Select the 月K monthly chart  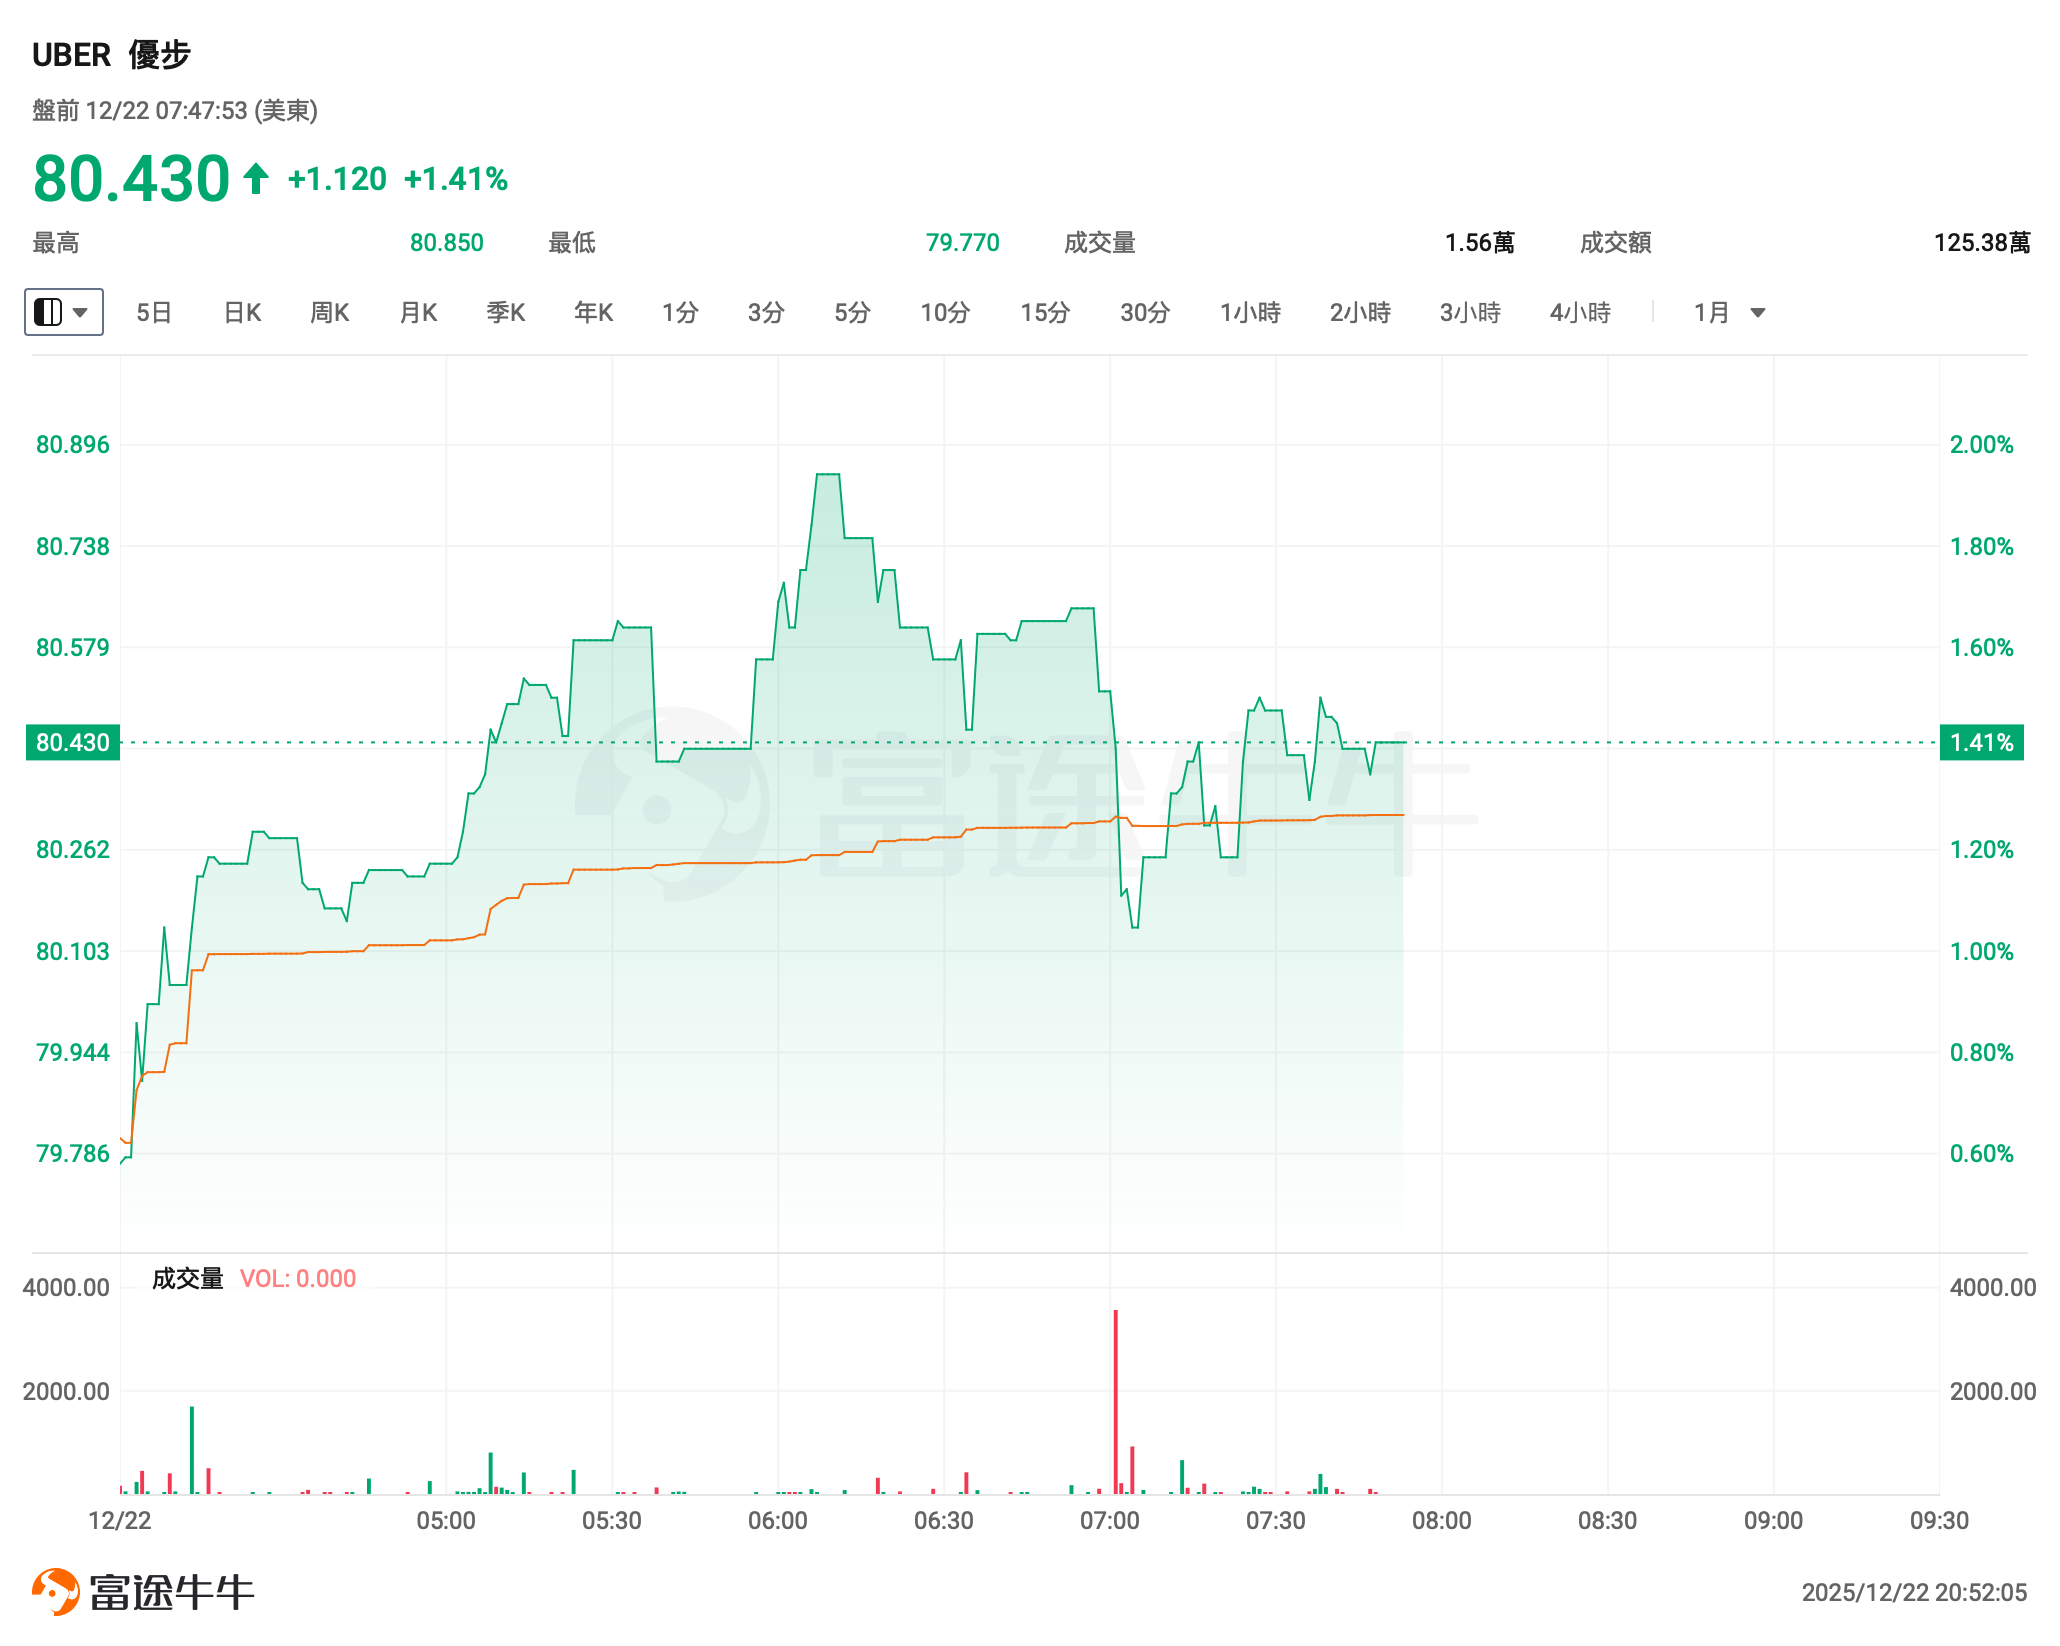pyautogui.click(x=418, y=313)
